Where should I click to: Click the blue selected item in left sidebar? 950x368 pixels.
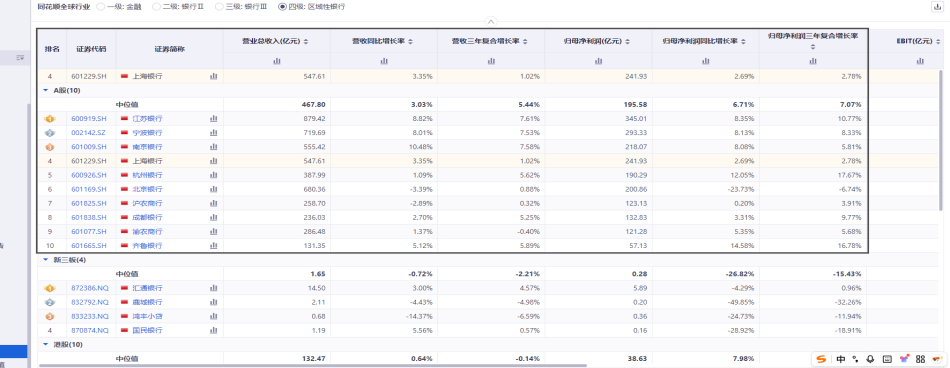(x=13, y=352)
